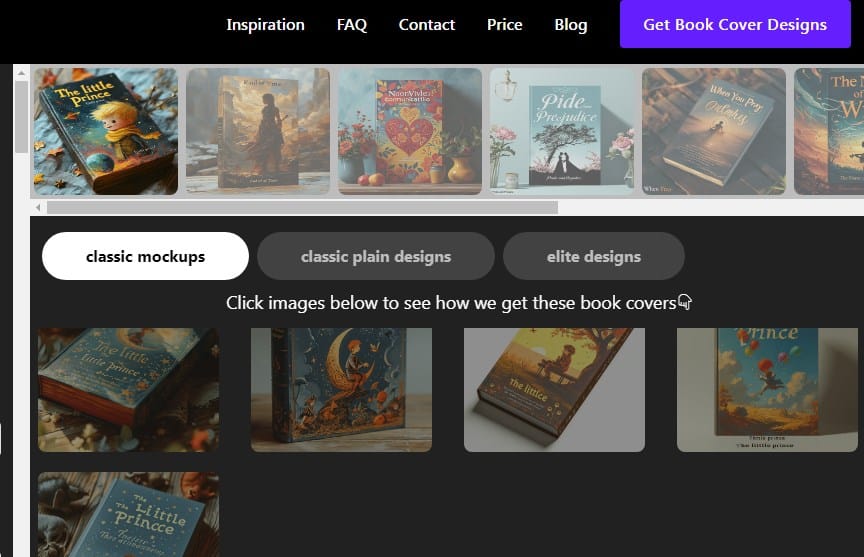Open the FAQ page link
This screenshot has width=864, height=557.
point(352,25)
